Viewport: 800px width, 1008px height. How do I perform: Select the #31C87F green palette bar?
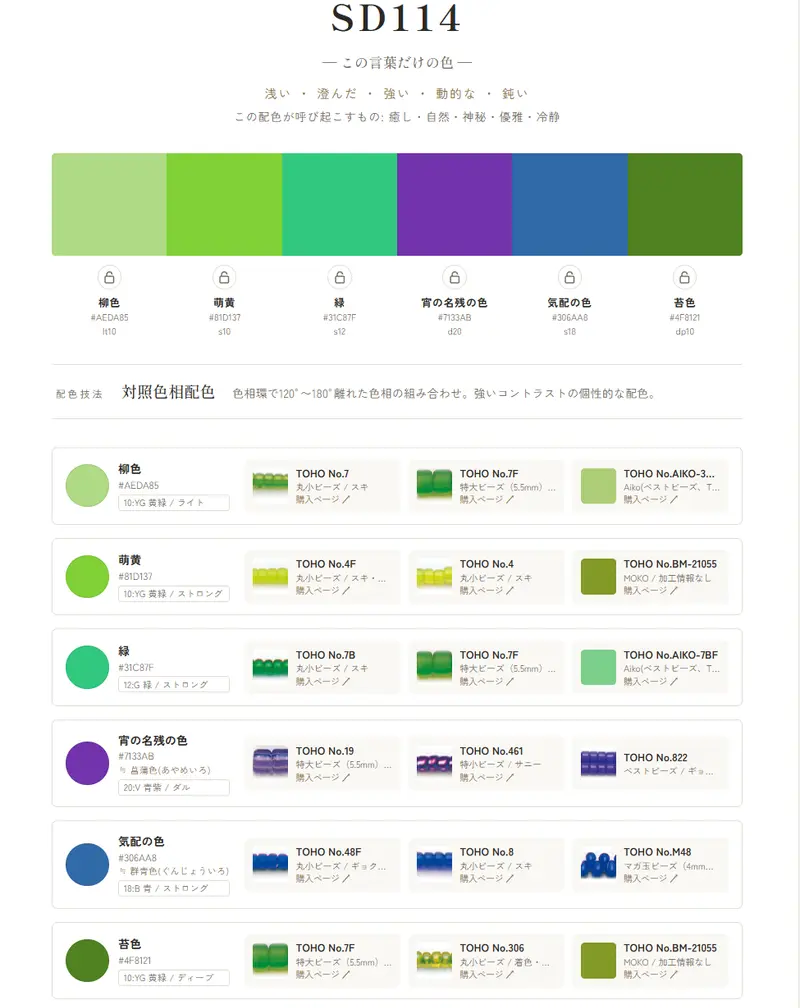(x=340, y=204)
